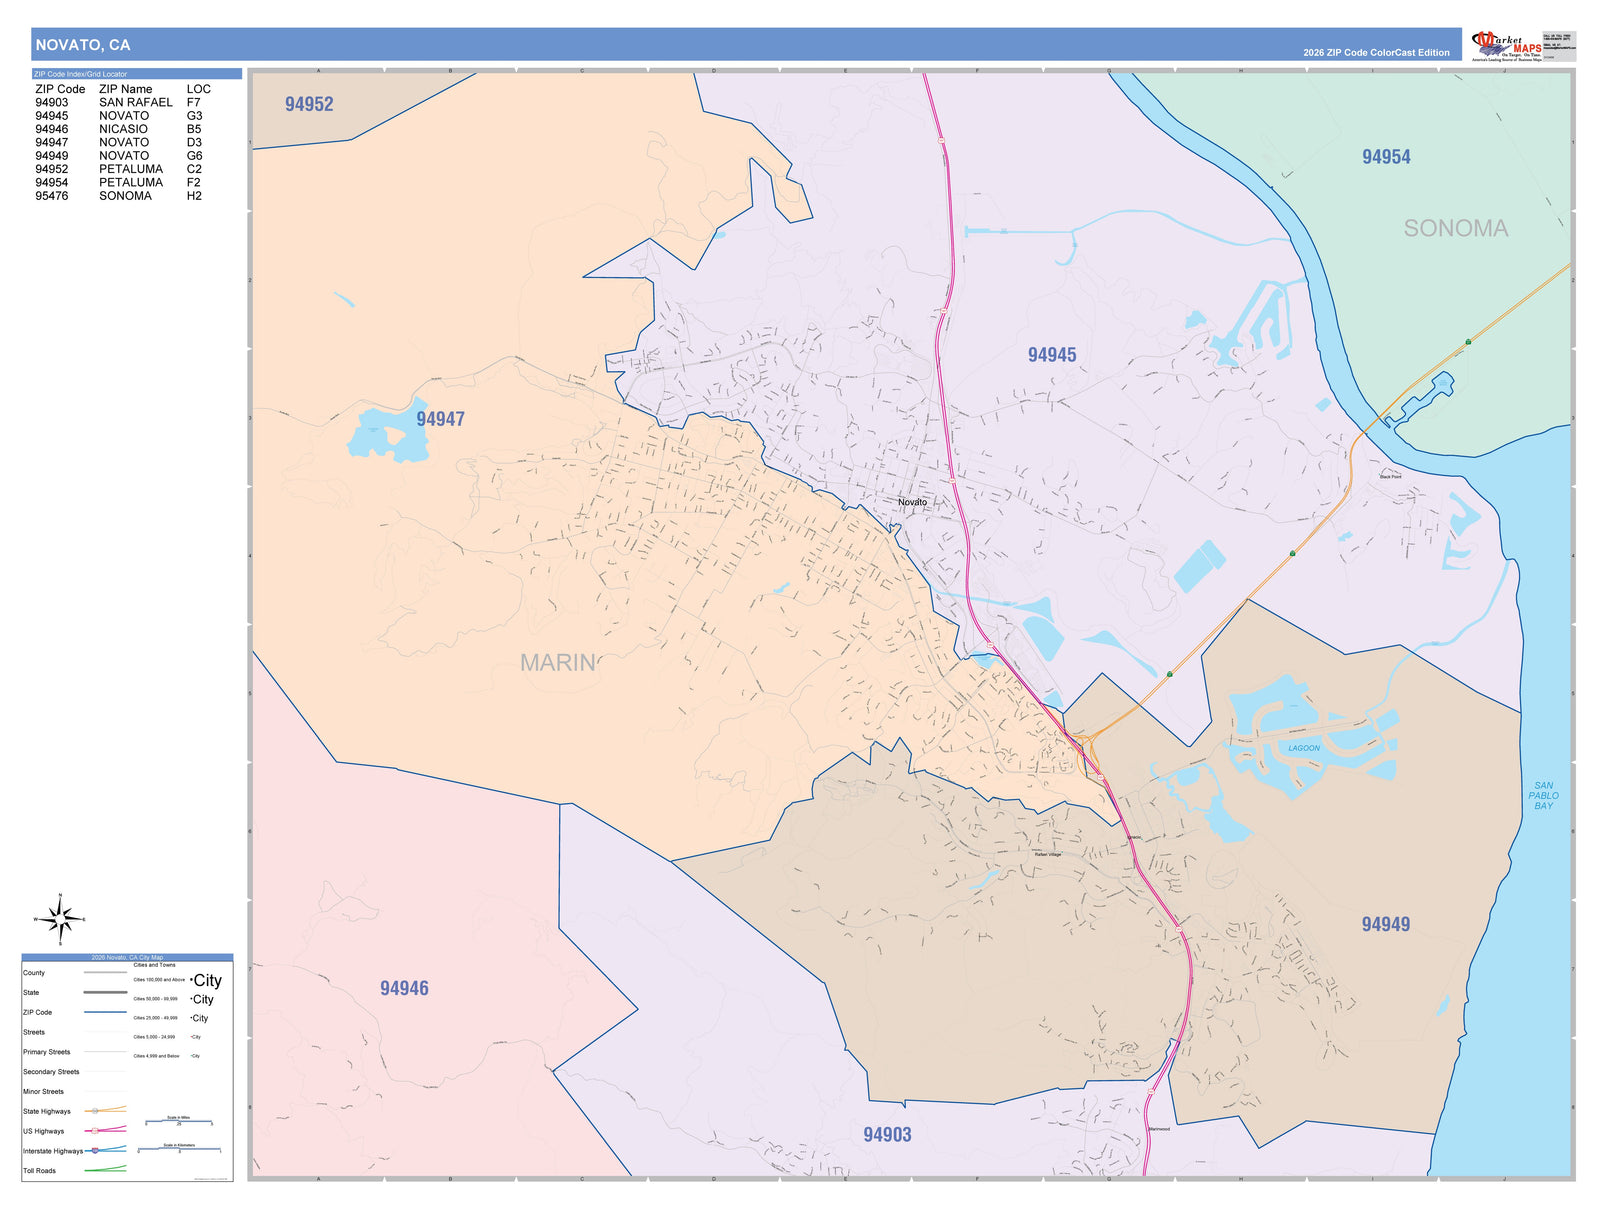Click the '2026 Novato, CA City Map' legend title
This screenshot has width=1600, height=1206.
[x=127, y=957]
